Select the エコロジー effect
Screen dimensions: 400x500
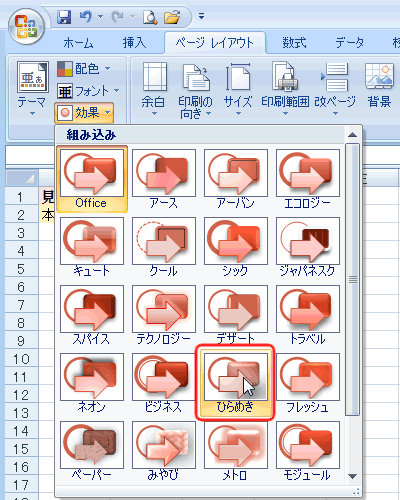point(308,179)
